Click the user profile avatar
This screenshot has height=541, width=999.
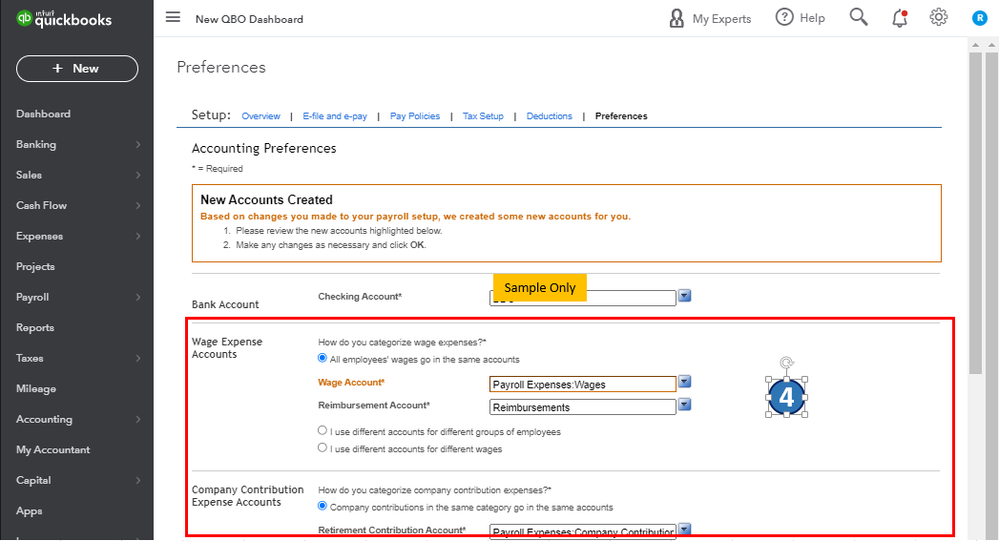coord(979,18)
